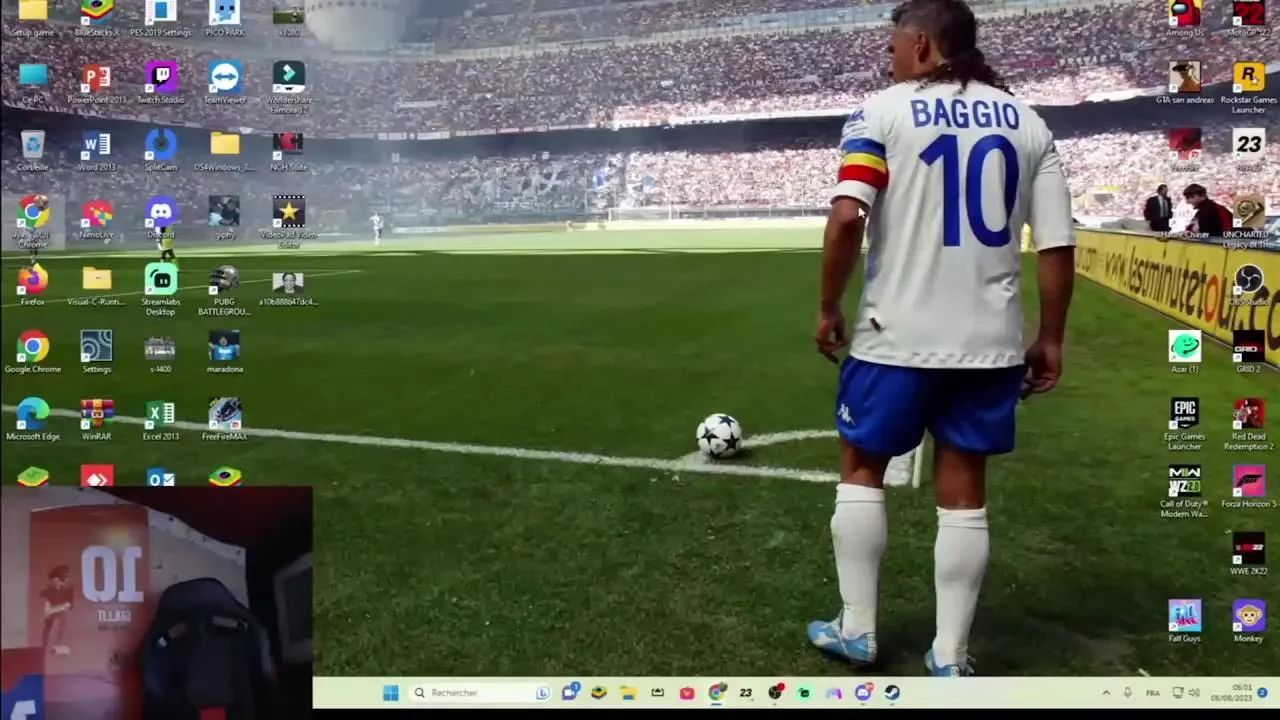The height and width of the screenshot is (720, 1280).
Task: Launch PUBG BATTLEGROUNDS
Action: (224, 290)
